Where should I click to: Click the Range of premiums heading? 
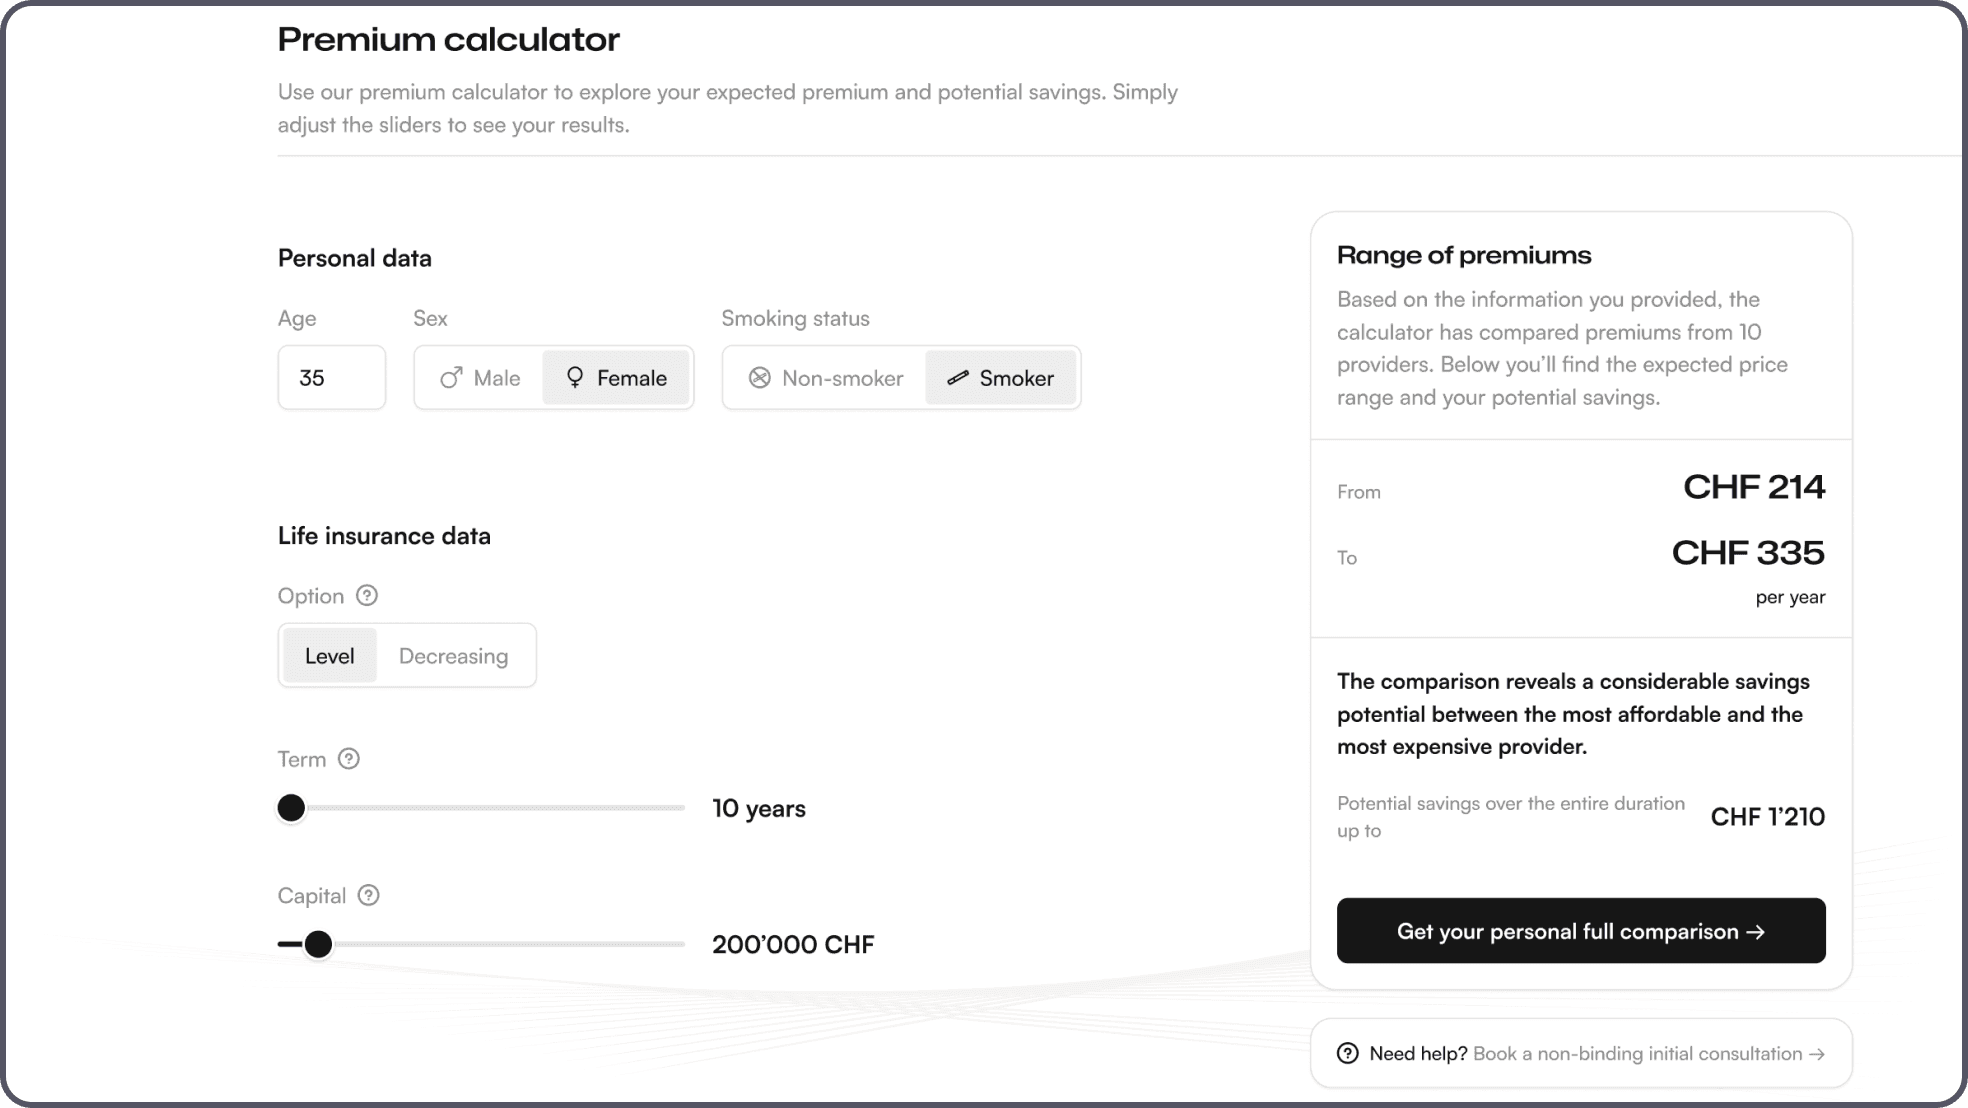coord(1464,255)
